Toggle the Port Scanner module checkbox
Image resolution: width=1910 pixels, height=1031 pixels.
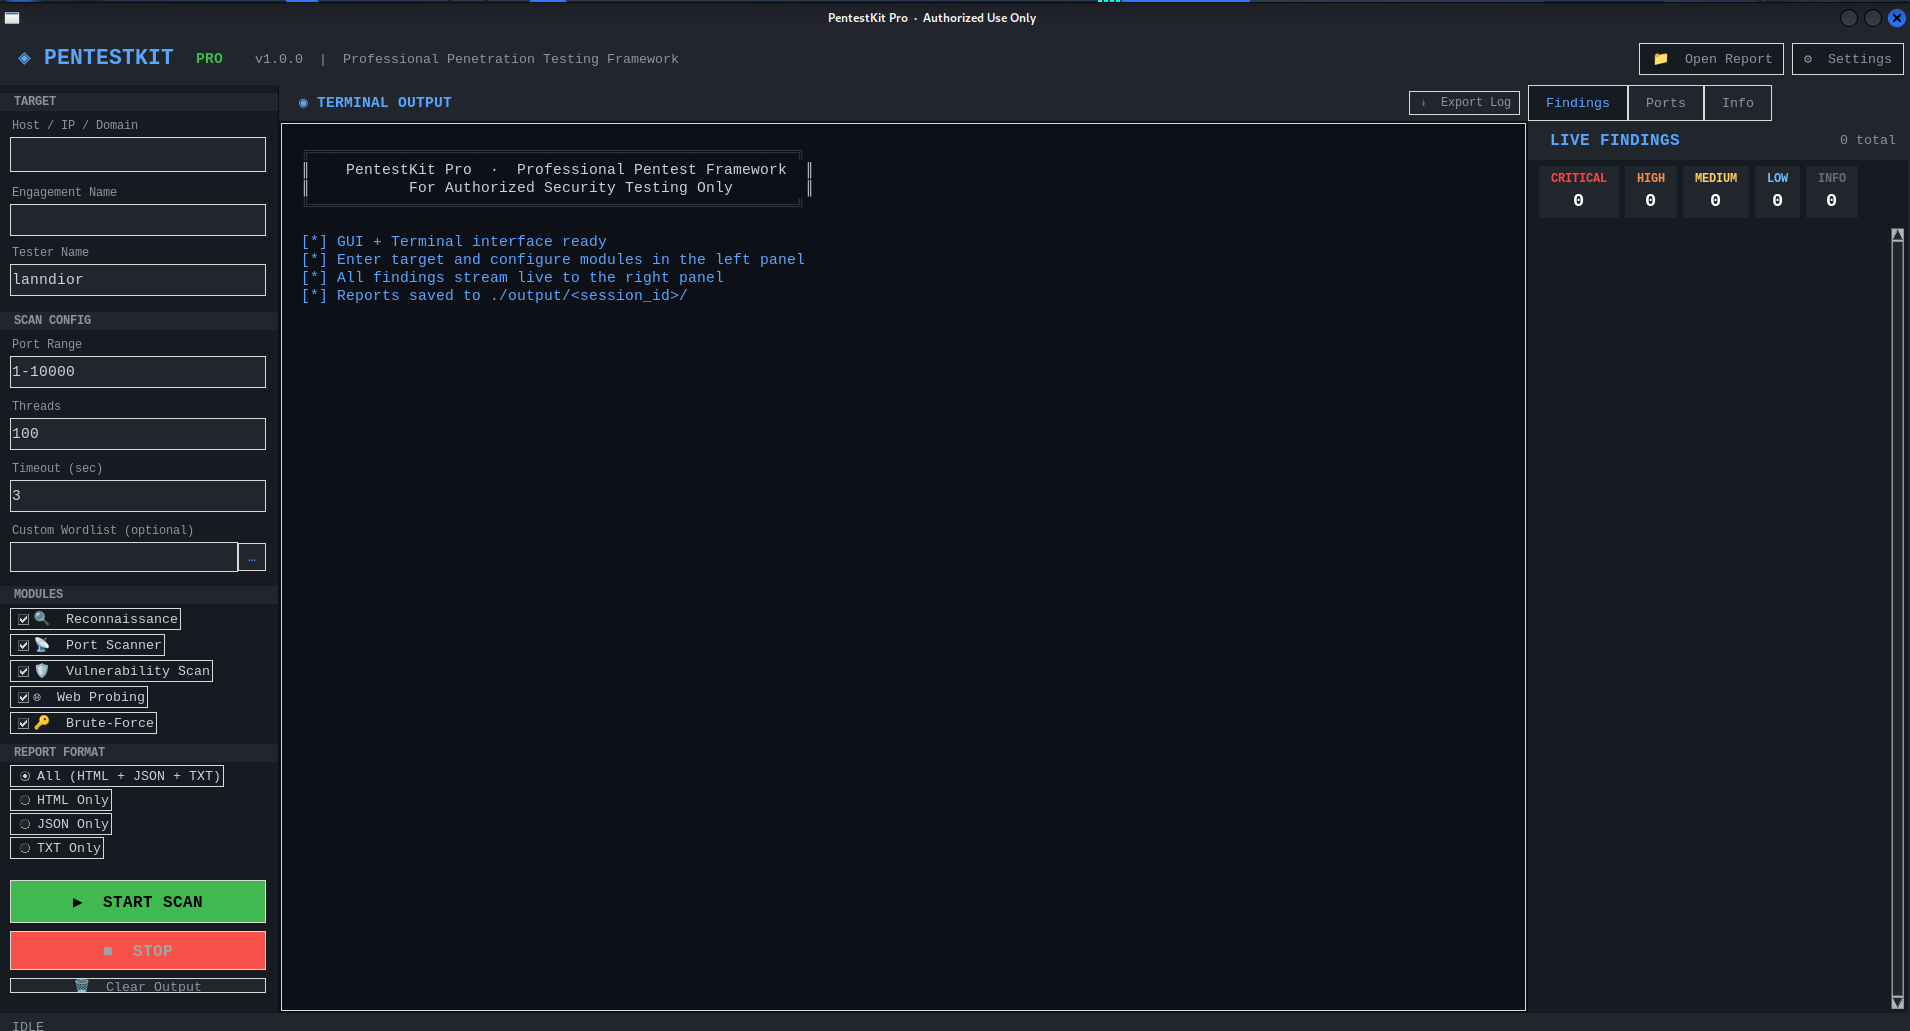(x=24, y=645)
